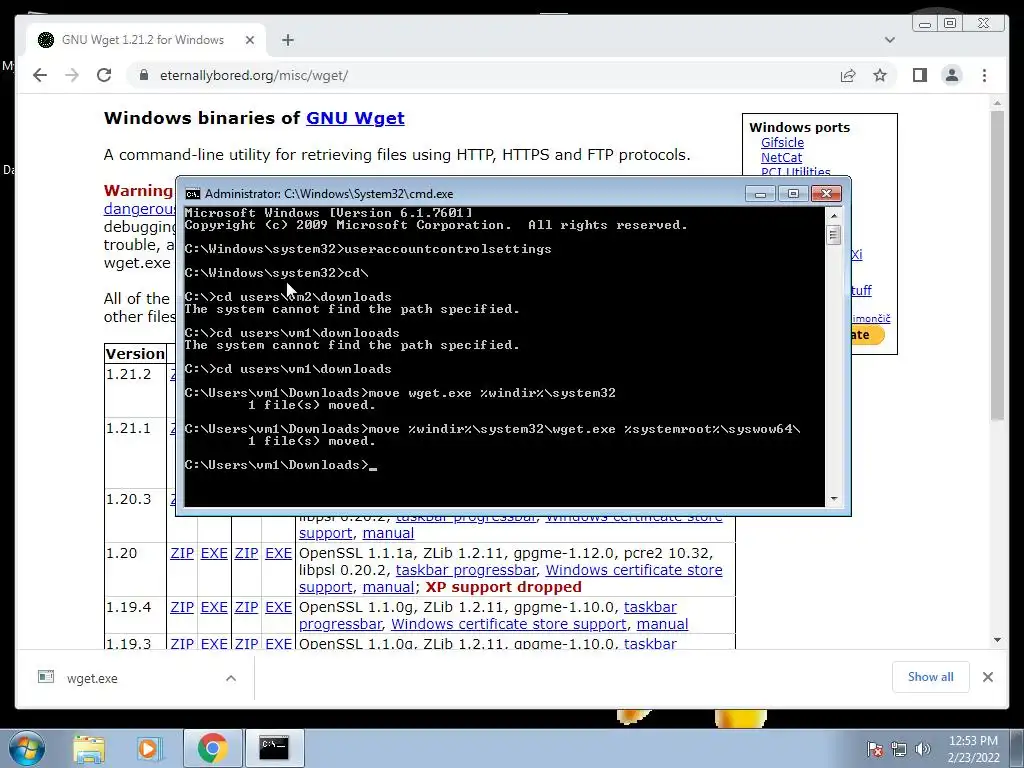
Task: Click the network tray icon
Action: (899, 749)
